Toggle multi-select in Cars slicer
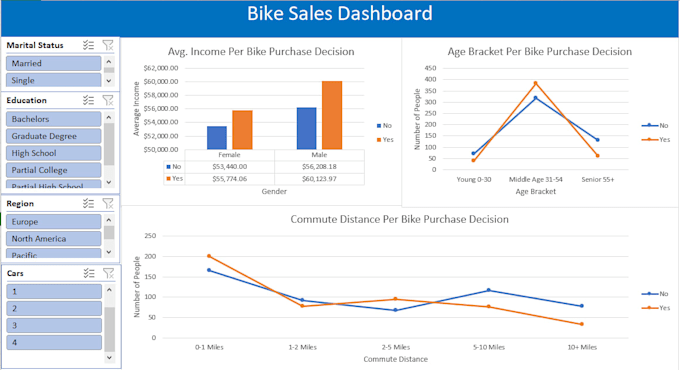 point(89,273)
